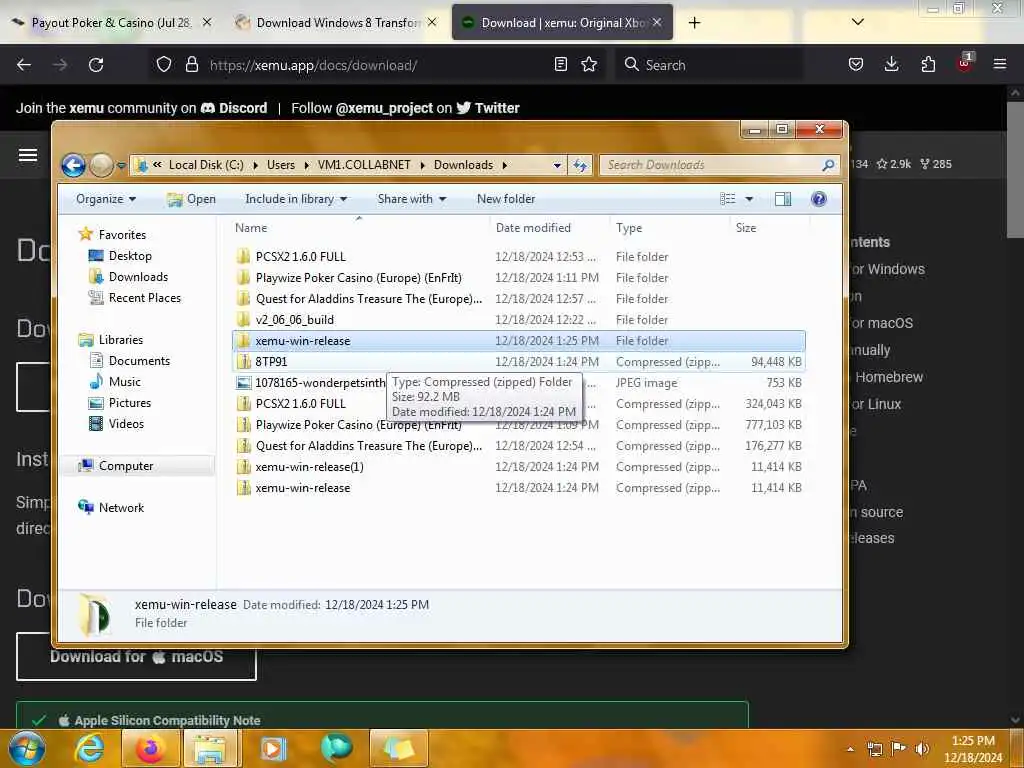Viewport: 1024px width, 768px height.
Task: Open Explorer recent locations dropdown arrow
Action: coord(121,166)
